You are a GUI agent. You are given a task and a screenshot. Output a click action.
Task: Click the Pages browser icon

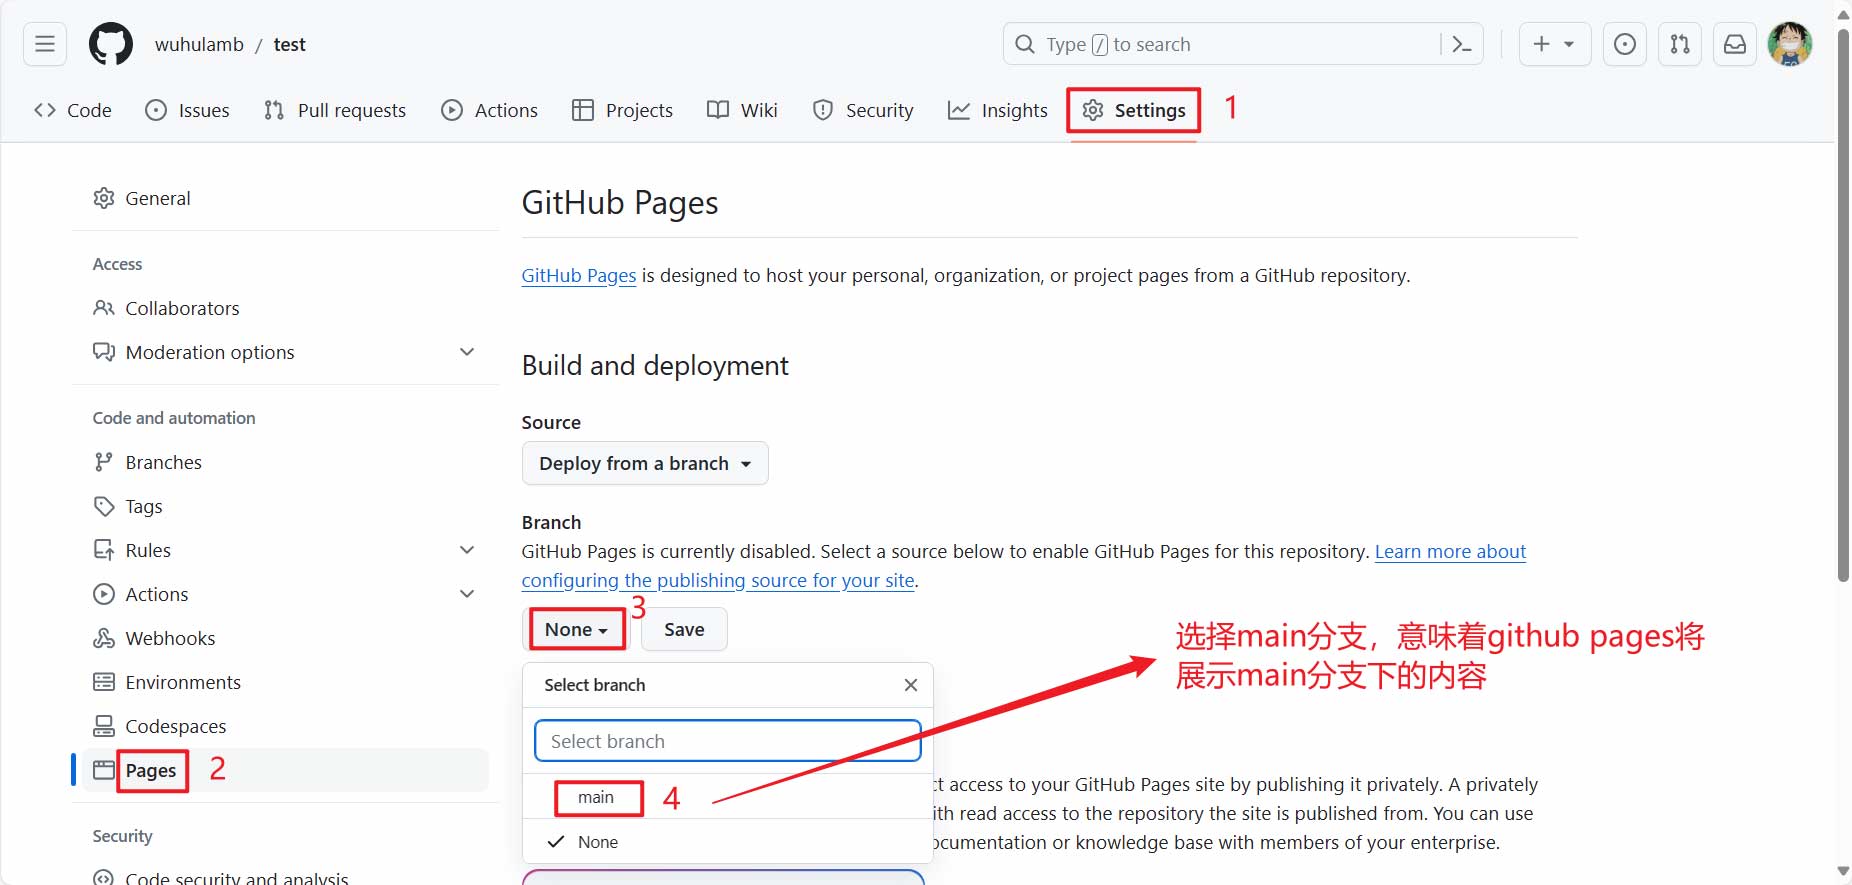pyautogui.click(x=104, y=770)
